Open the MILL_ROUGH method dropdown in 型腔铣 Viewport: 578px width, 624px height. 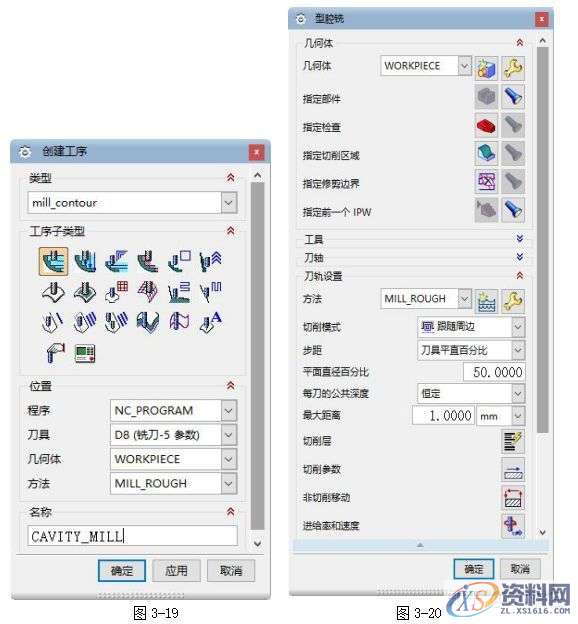[x=465, y=298]
